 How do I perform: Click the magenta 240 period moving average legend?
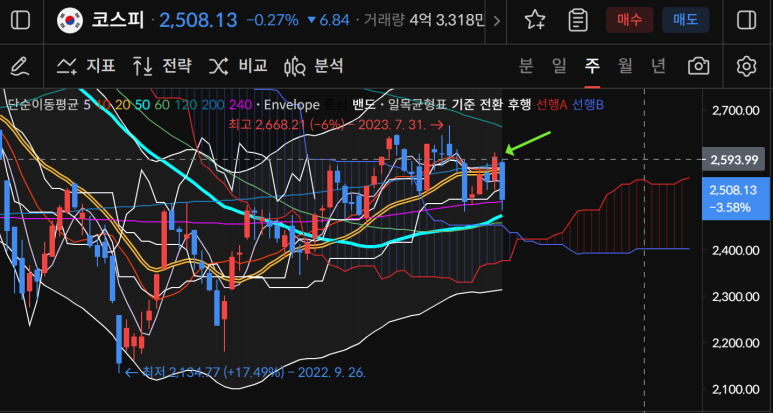(241, 104)
